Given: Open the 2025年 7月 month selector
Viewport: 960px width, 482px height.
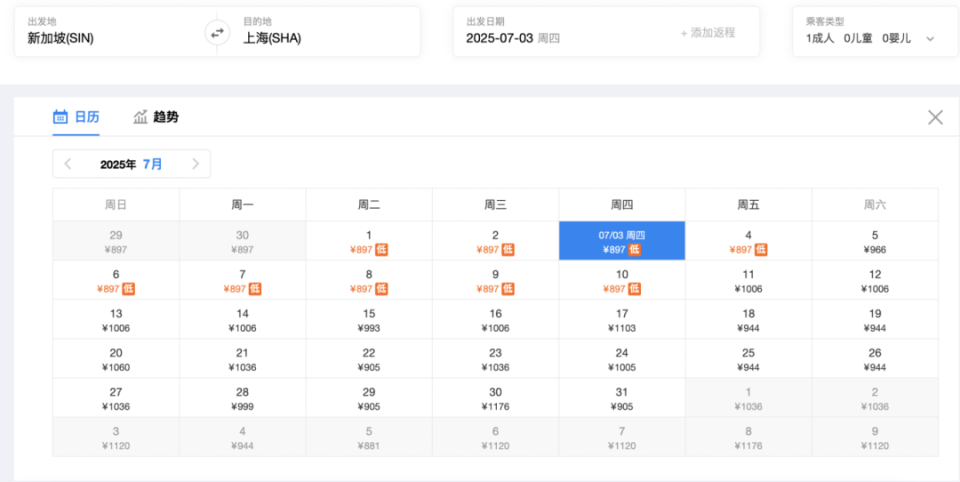Looking at the screenshot, I should coord(132,164).
